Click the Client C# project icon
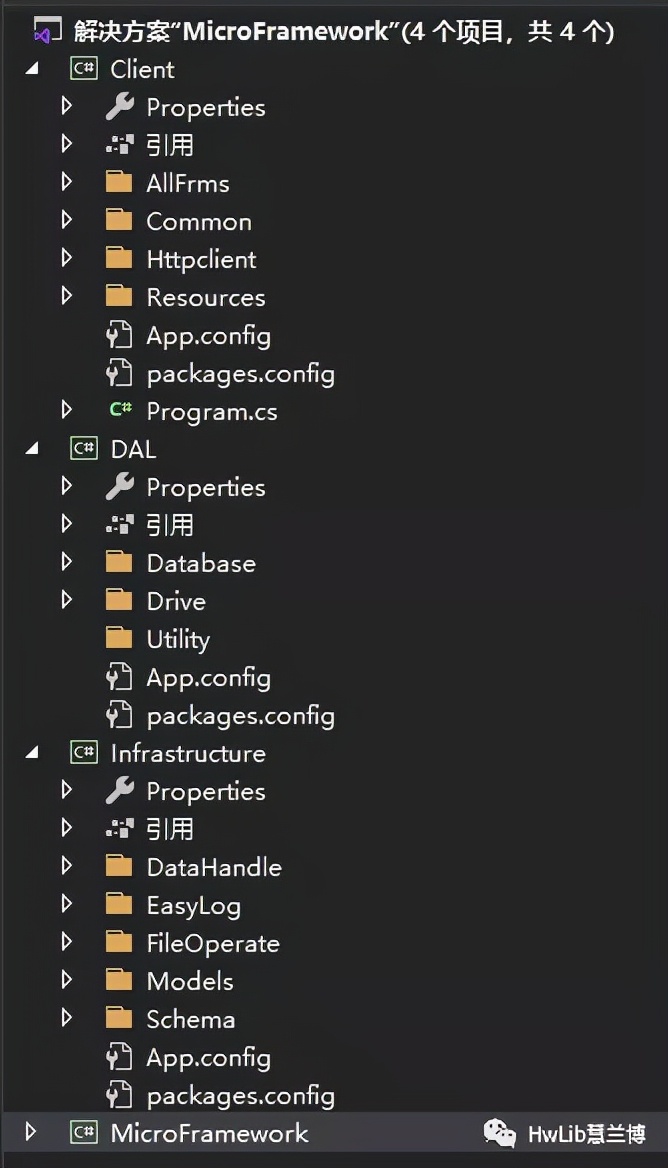The height and width of the screenshot is (1168, 668). click(84, 69)
